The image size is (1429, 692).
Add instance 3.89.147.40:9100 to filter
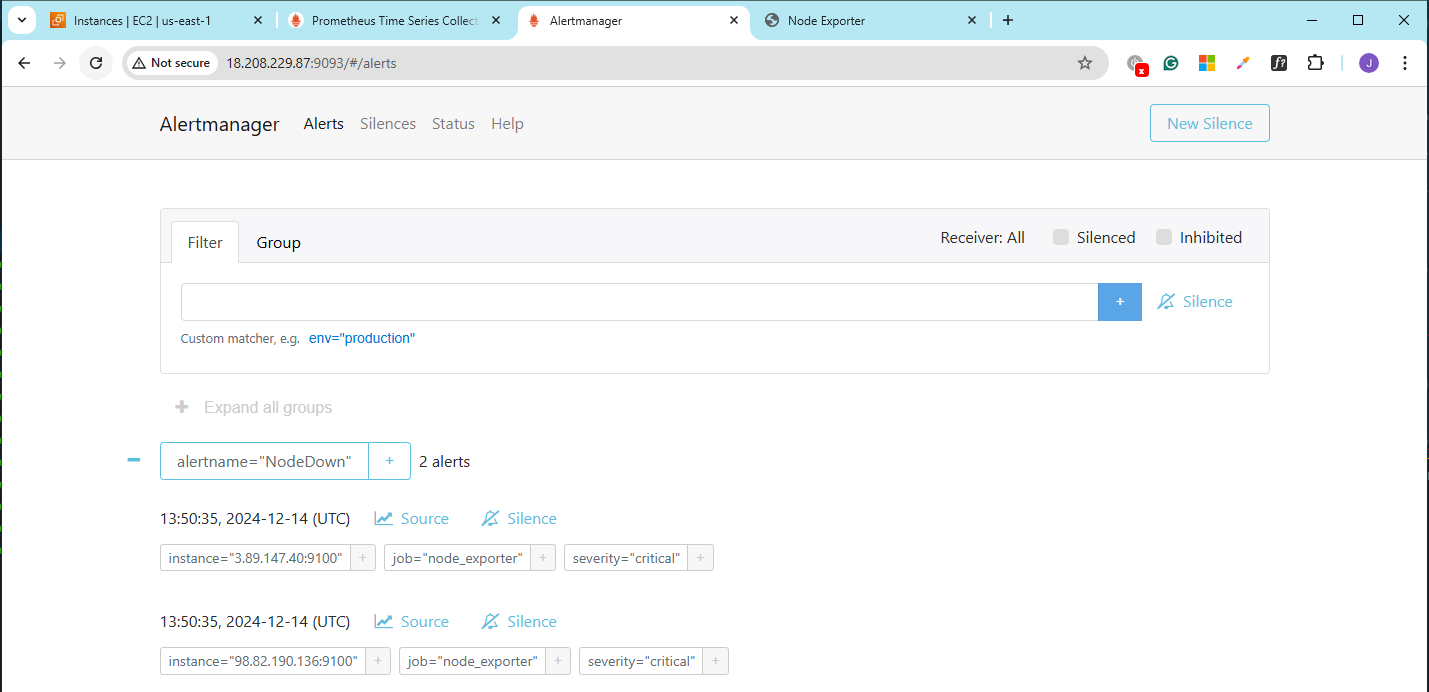click(x=363, y=558)
